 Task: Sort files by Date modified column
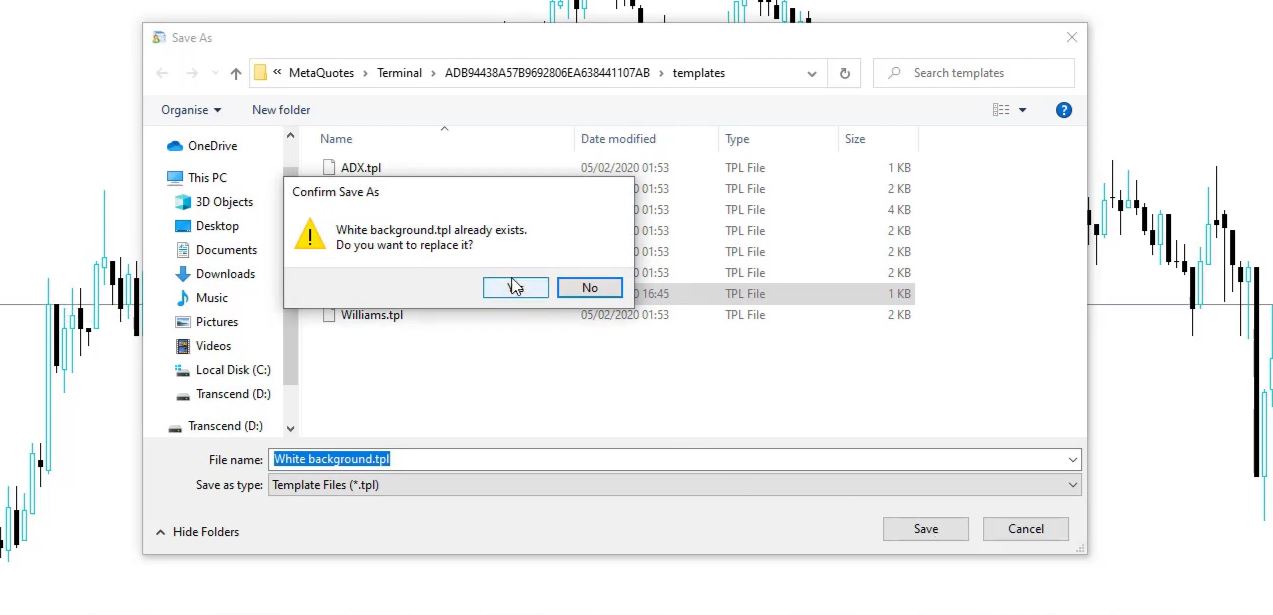(618, 139)
